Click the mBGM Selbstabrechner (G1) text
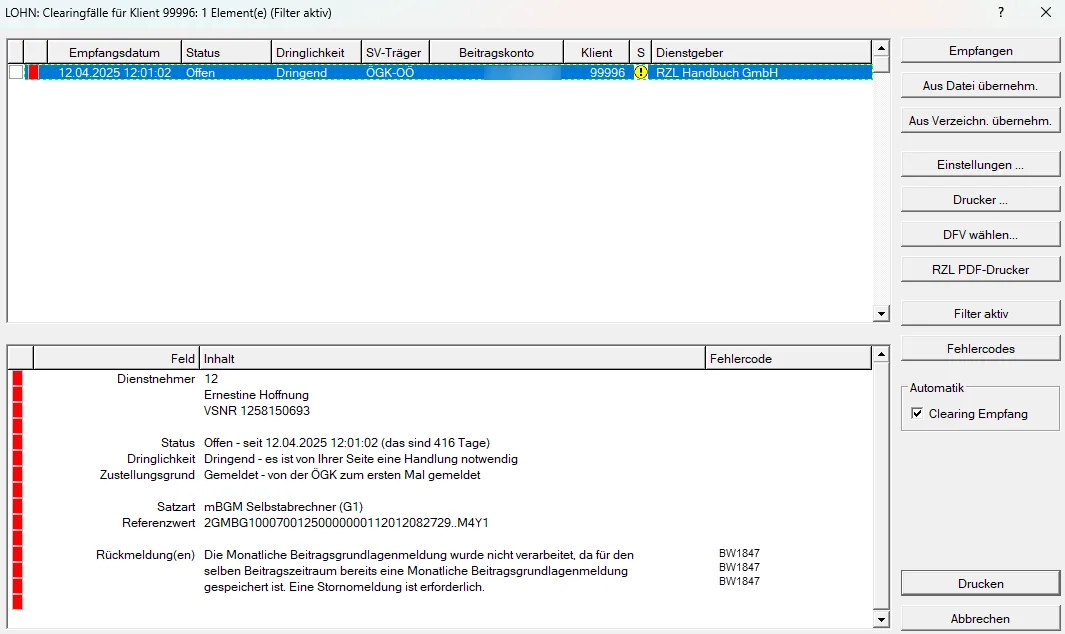Viewport: 1065px width, 634px height. click(x=283, y=506)
